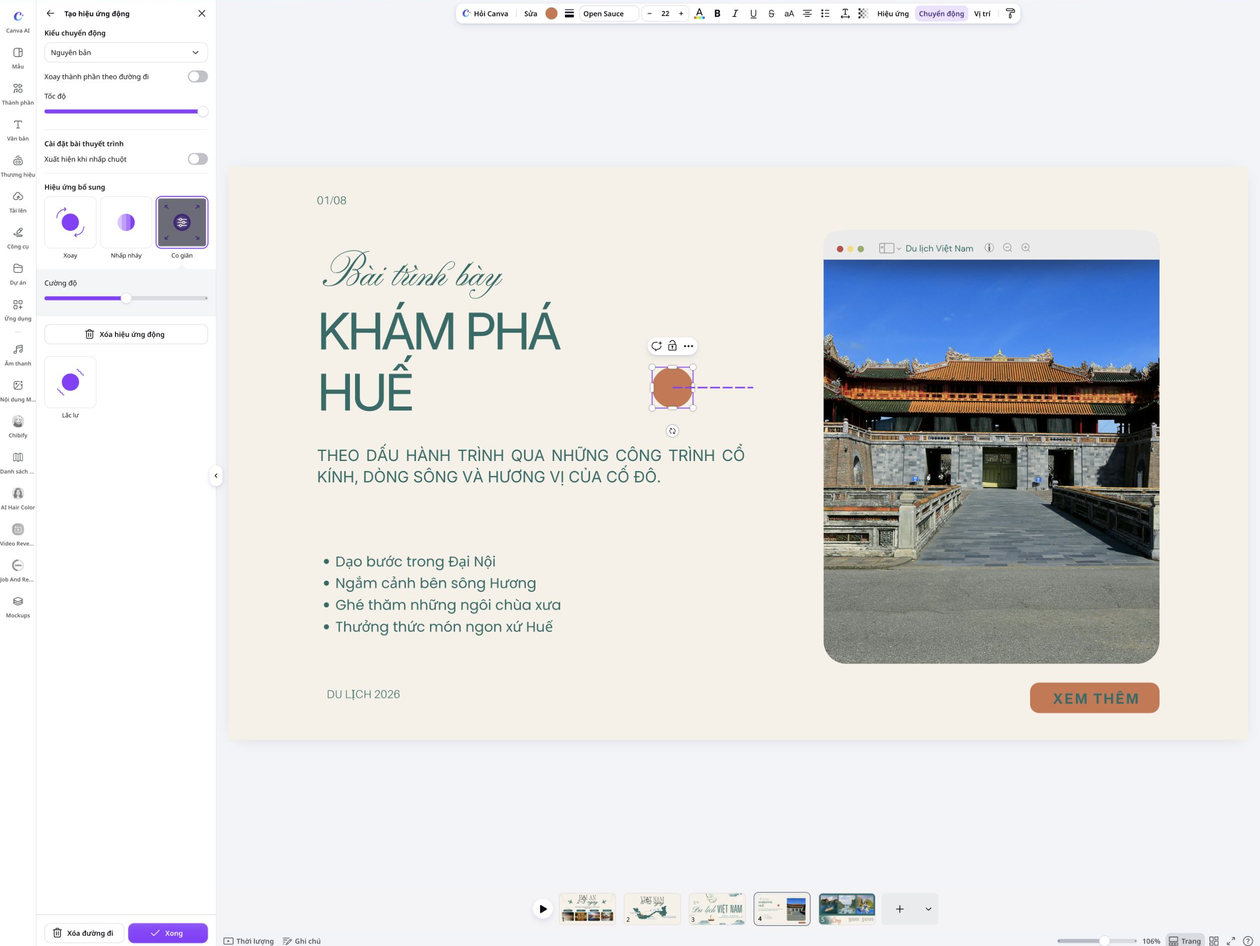Toggle underline text formatting
This screenshot has height=946, width=1260.
[753, 14]
